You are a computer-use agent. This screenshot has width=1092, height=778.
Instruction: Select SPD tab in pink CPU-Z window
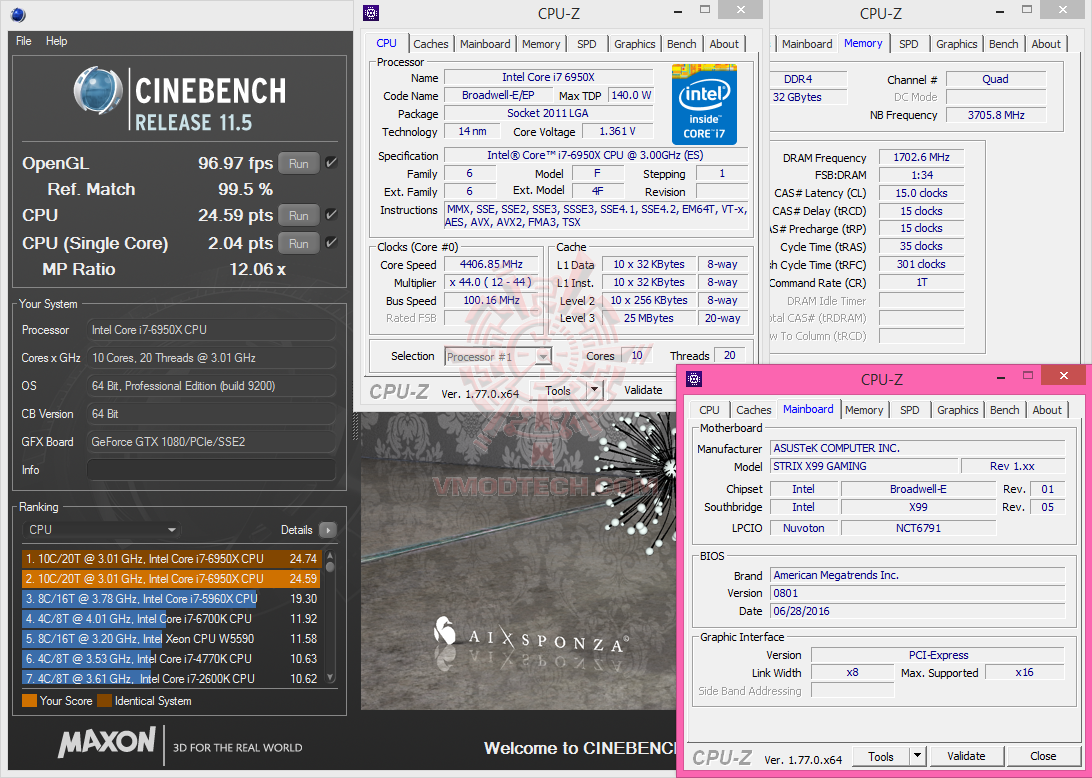coord(910,410)
